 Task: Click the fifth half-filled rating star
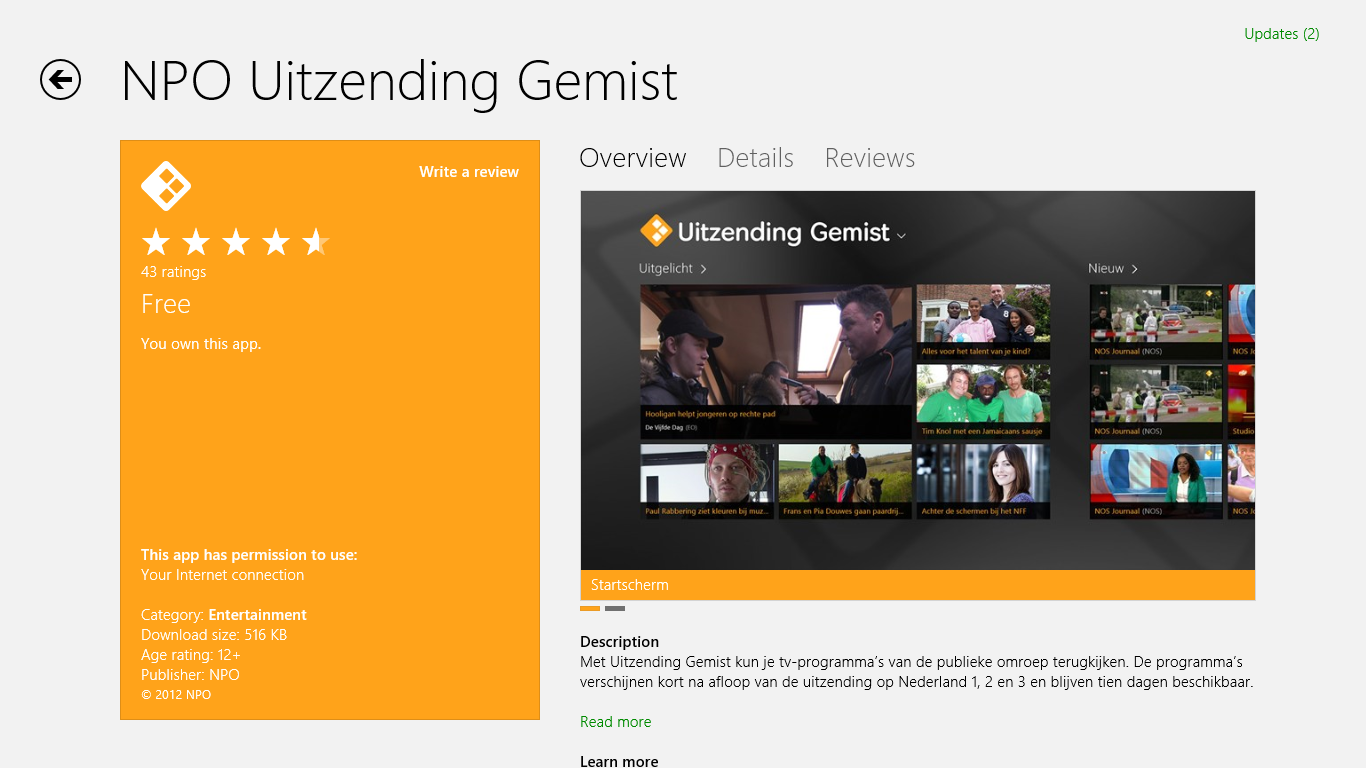pyautogui.click(x=316, y=242)
